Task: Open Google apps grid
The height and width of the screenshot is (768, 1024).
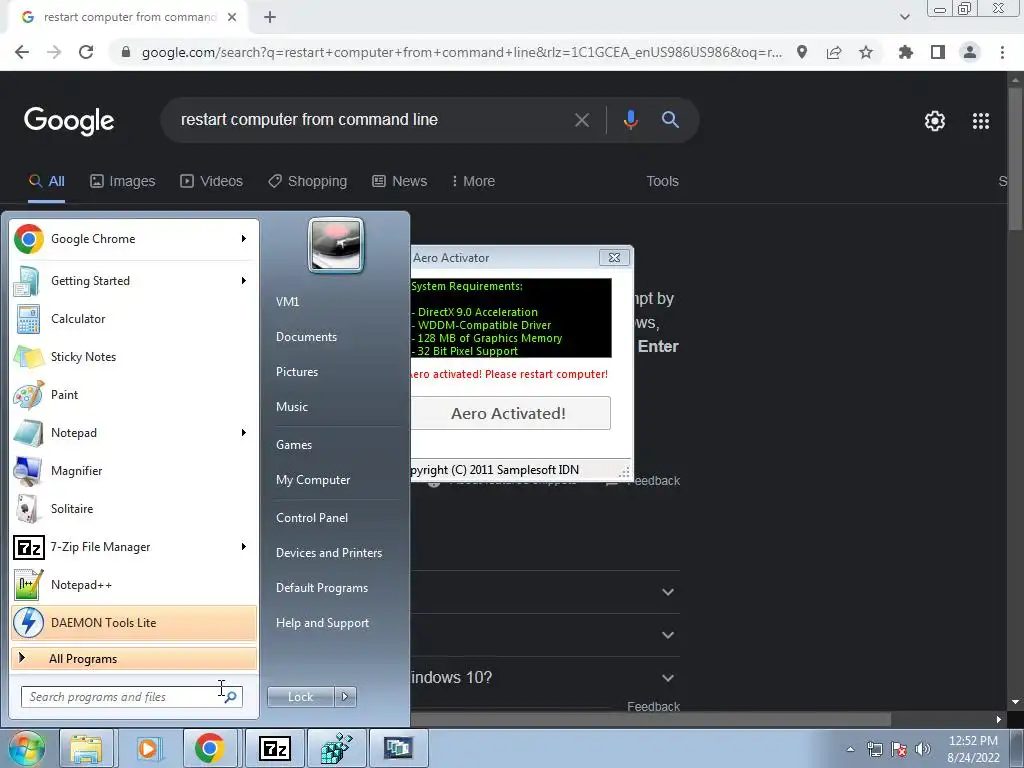Action: point(980,121)
